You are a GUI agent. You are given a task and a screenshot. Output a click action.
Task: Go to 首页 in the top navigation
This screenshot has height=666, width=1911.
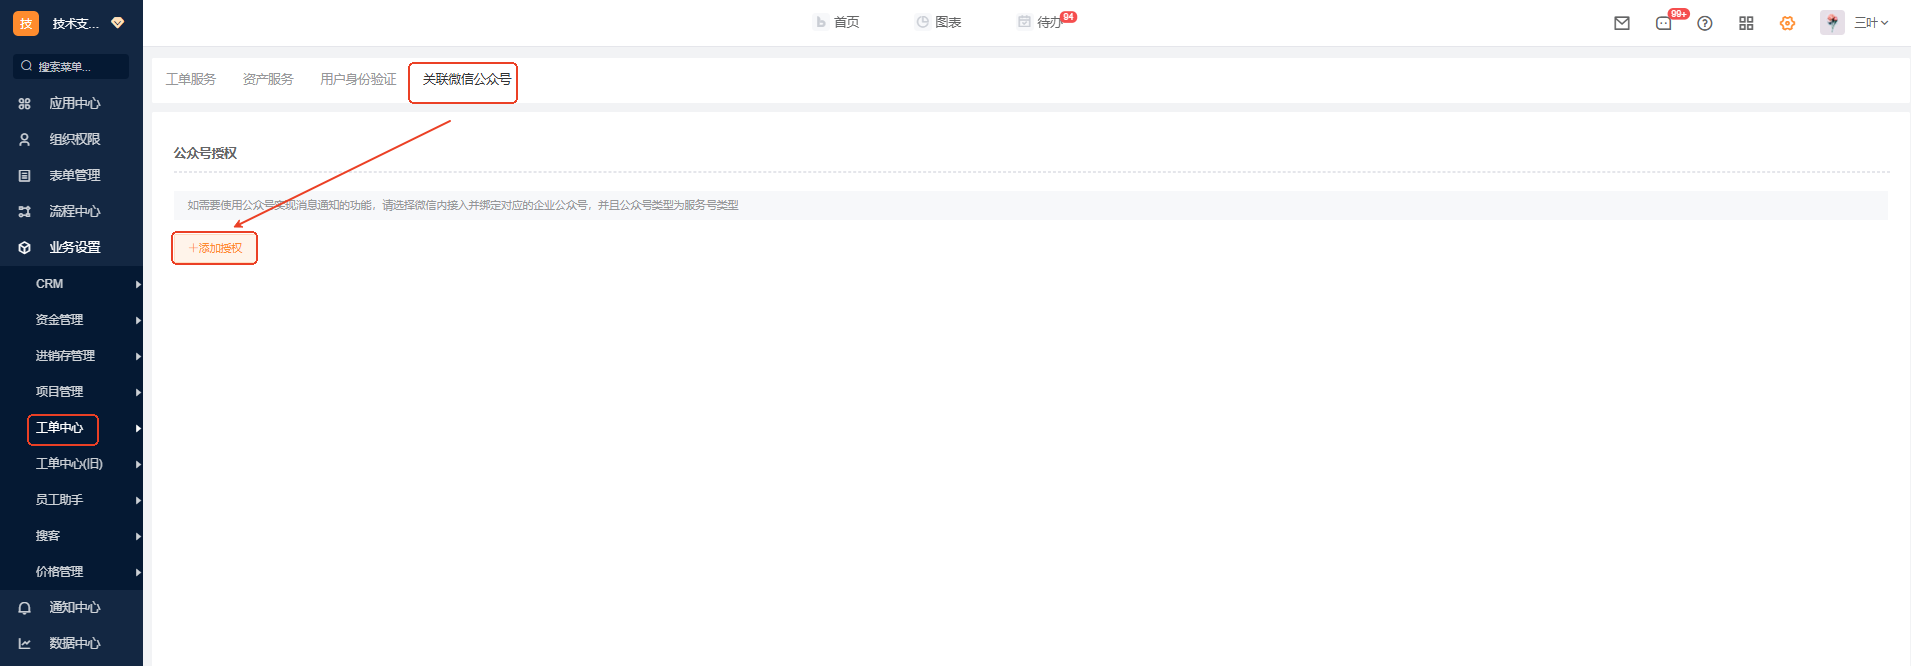point(838,22)
